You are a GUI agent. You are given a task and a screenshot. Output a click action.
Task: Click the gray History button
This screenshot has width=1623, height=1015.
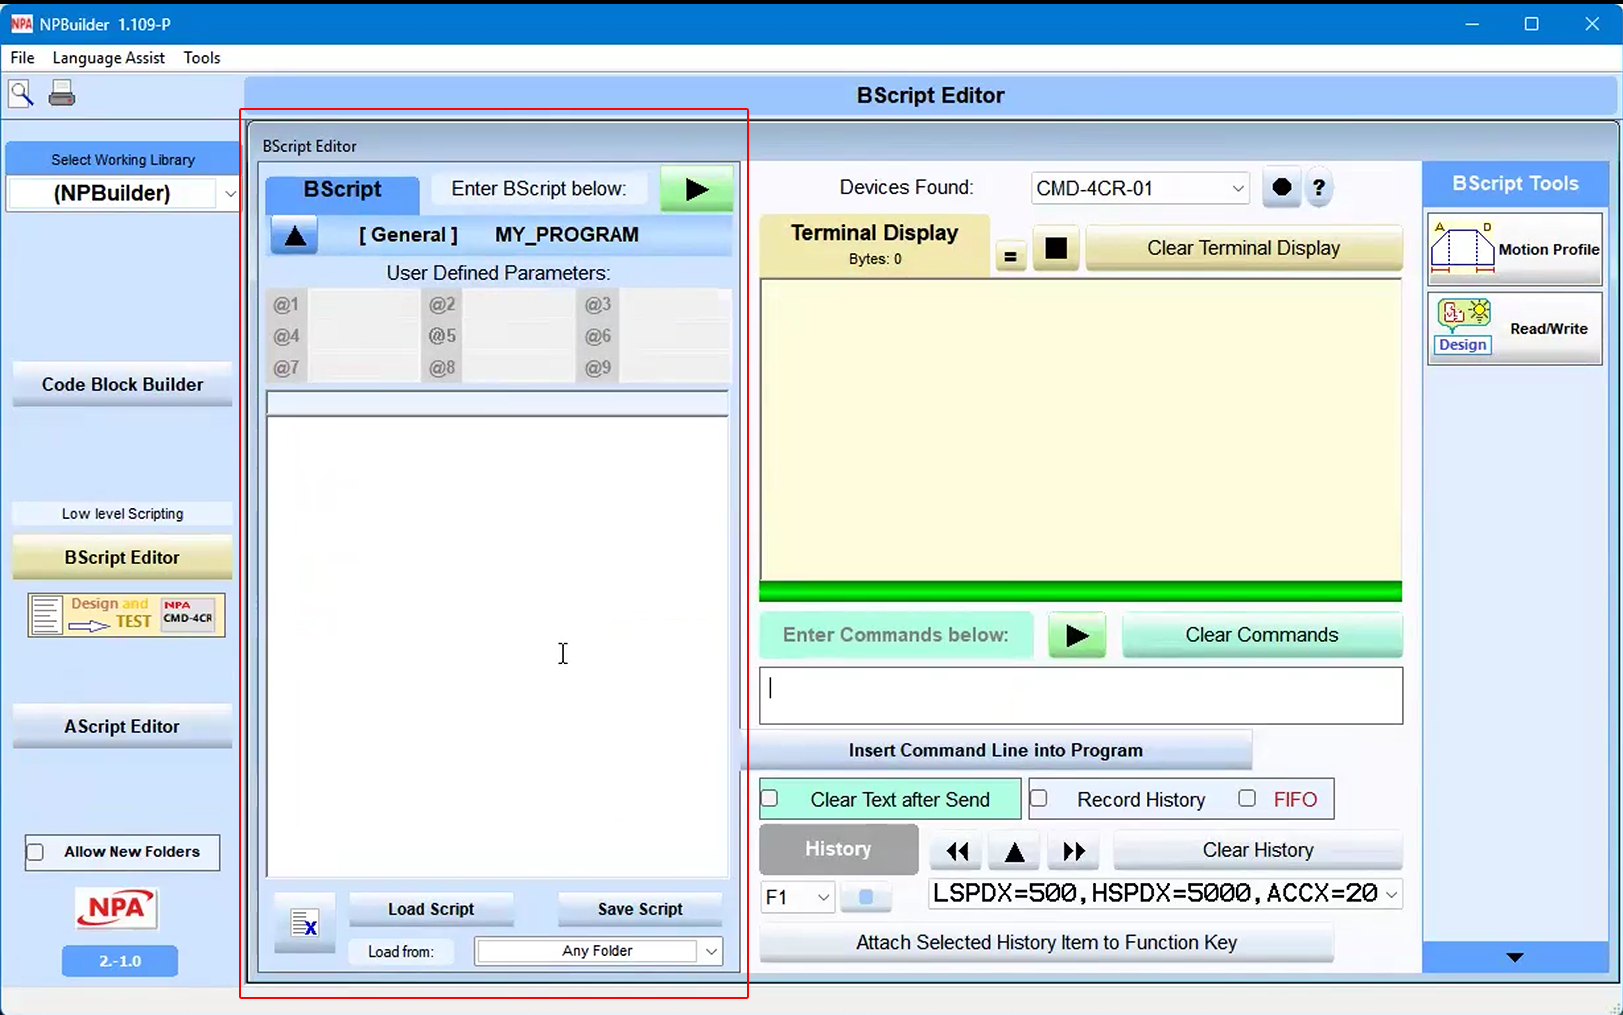(838, 849)
